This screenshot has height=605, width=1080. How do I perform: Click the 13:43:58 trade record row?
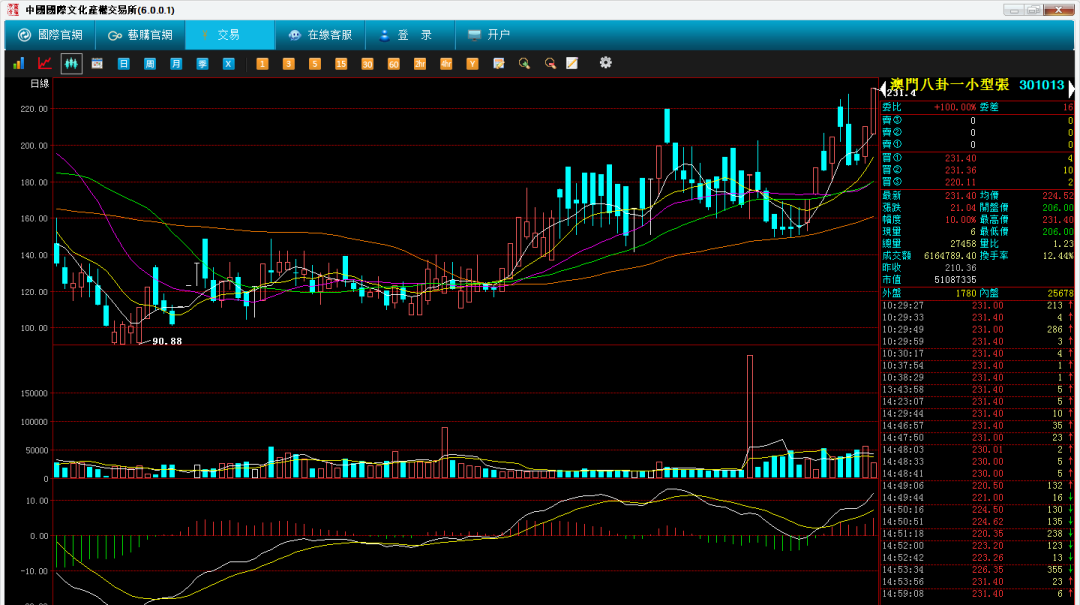pyautogui.click(x=977, y=390)
